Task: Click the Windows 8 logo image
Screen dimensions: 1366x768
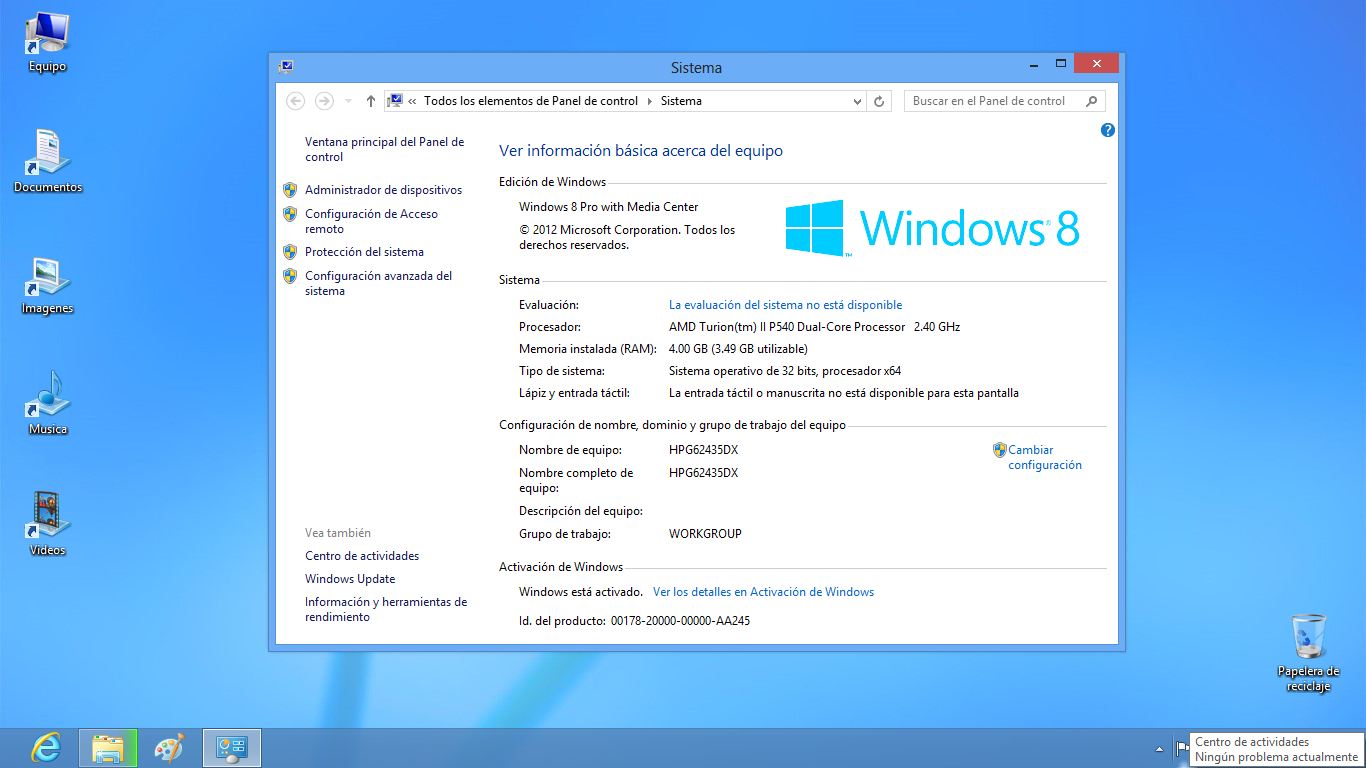Action: [x=932, y=228]
